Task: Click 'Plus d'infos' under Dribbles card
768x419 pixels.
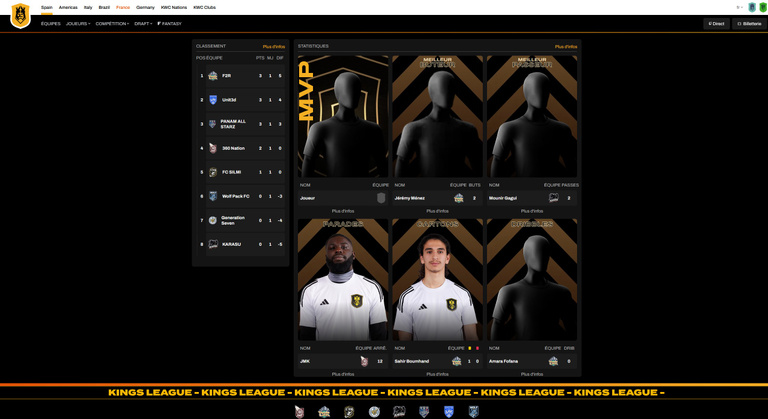Action: [532, 374]
